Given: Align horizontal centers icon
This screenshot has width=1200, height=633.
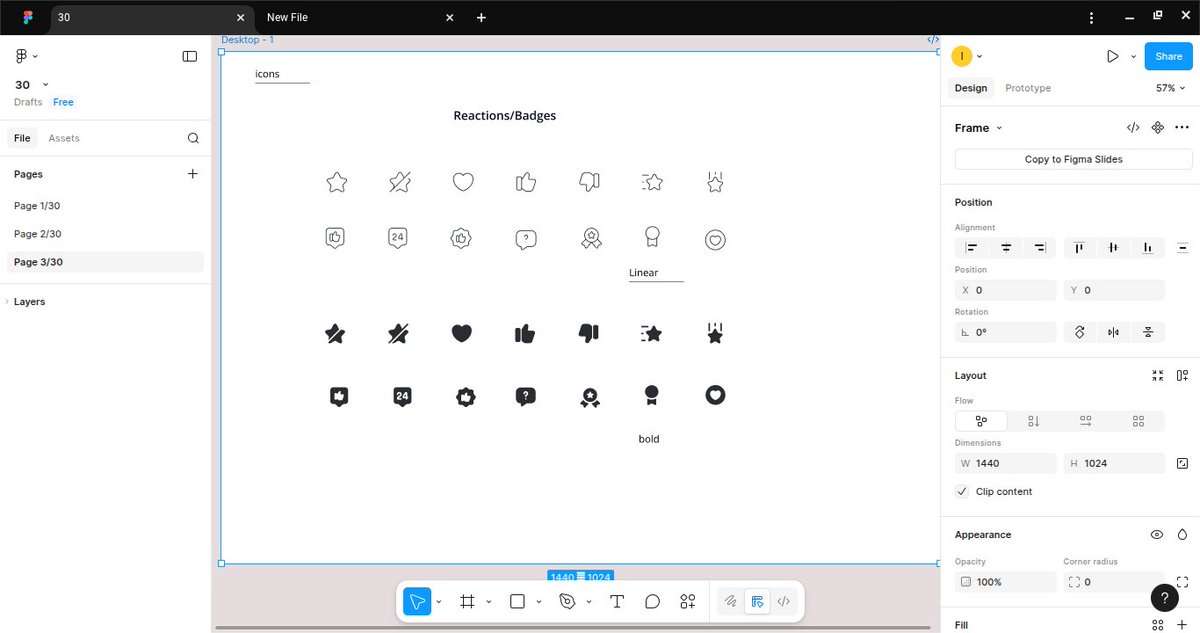Looking at the screenshot, I should coord(1006,247).
